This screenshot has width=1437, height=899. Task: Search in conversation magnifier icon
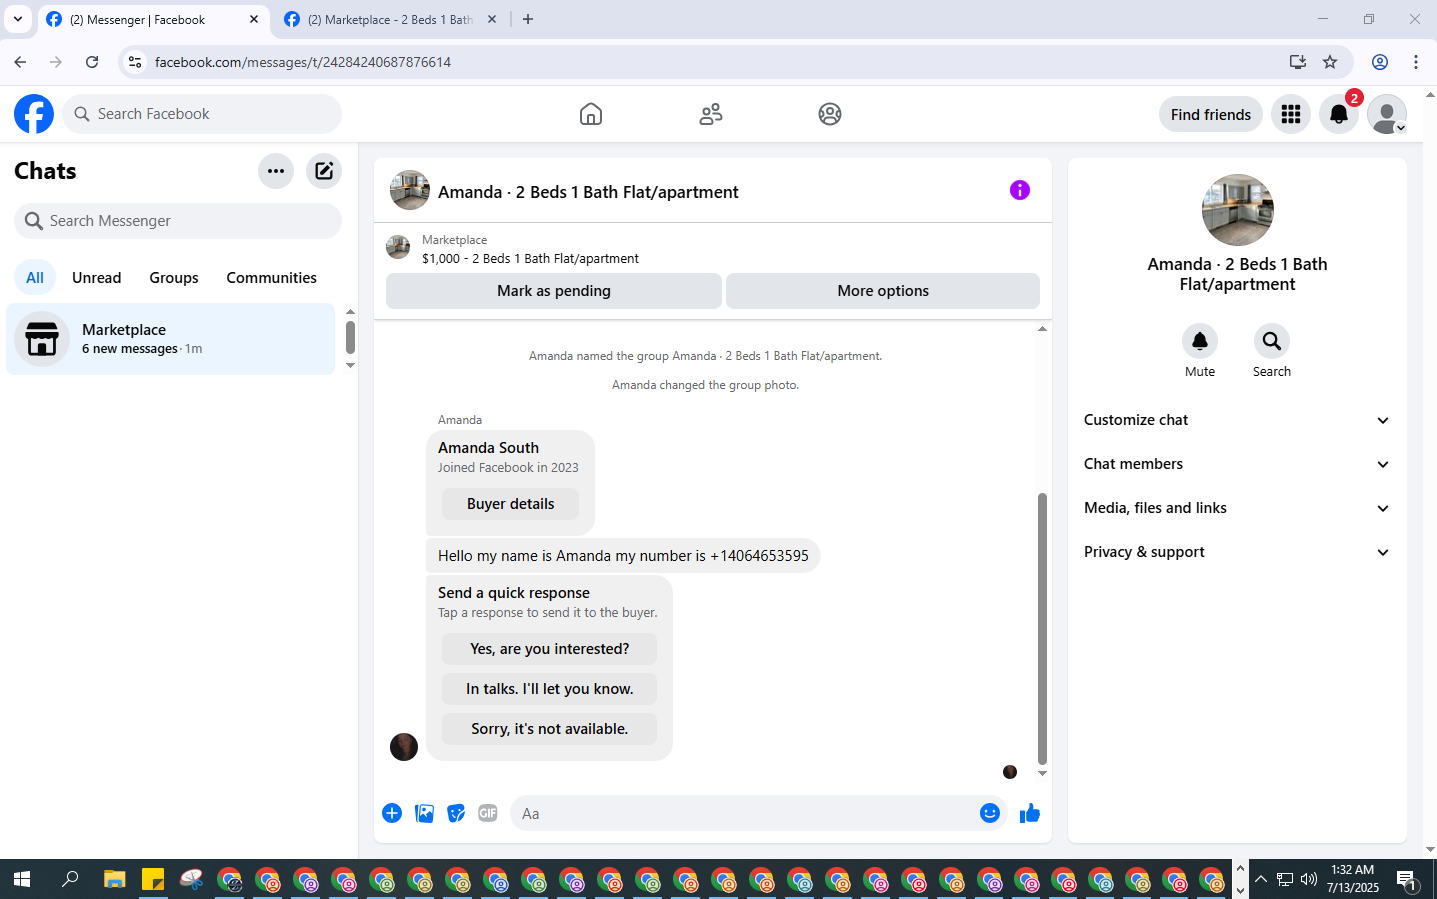tap(1272, 341)
